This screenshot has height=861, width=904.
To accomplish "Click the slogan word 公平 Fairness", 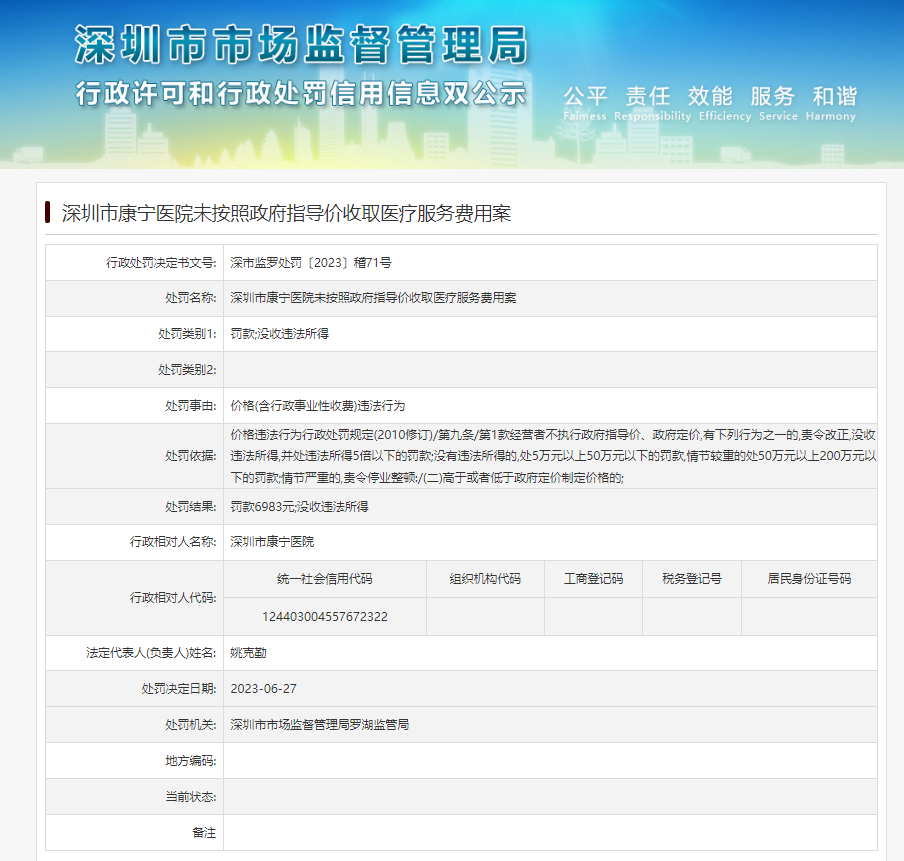I will tap(585, 103).
